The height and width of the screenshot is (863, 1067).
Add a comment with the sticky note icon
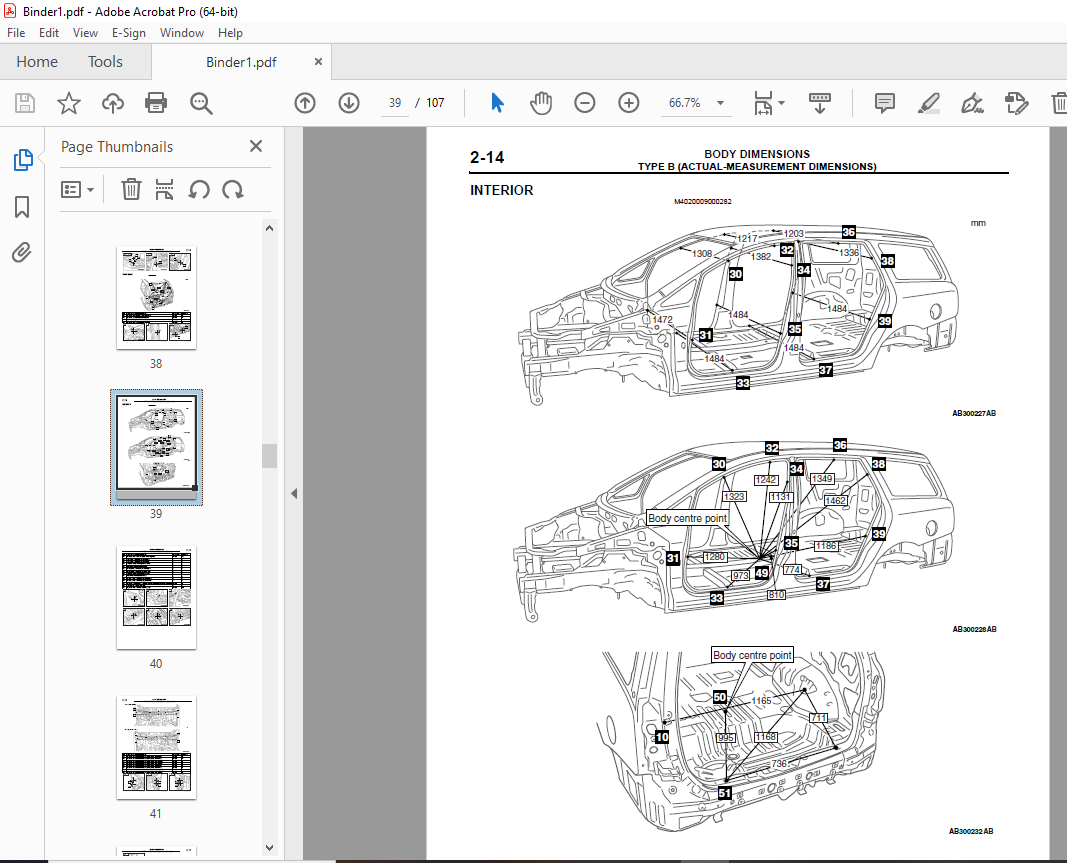click(884, 103)
